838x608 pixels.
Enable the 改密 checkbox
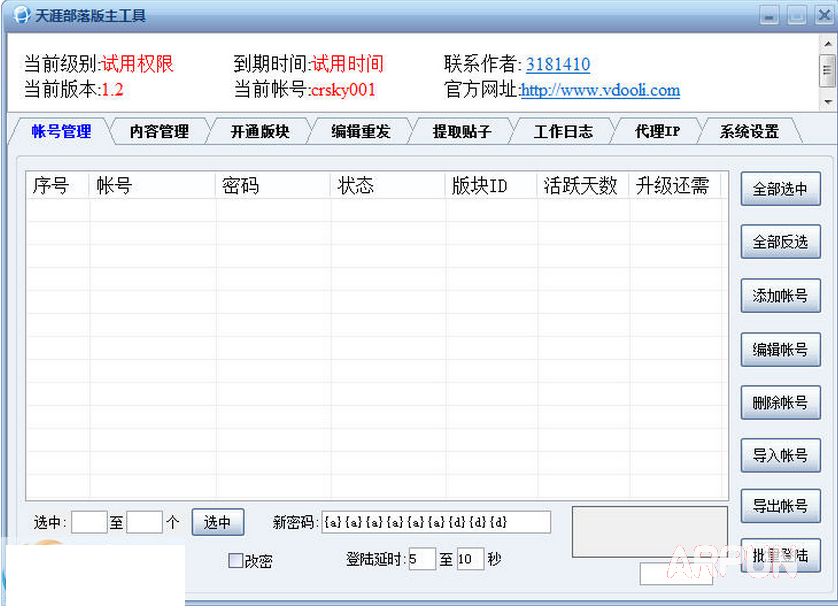236,561
